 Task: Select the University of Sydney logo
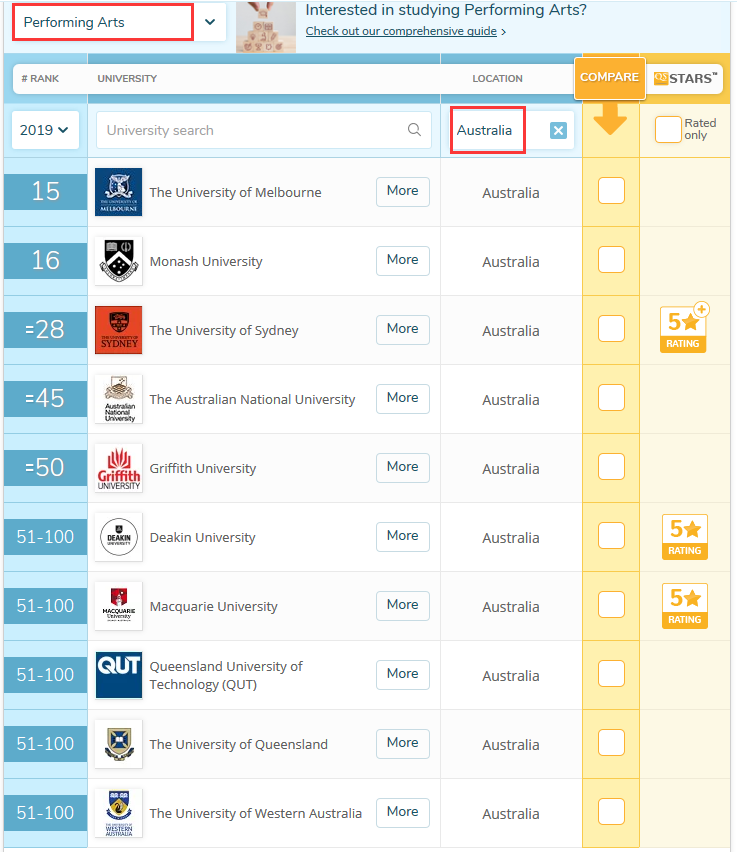pos(118,330)
